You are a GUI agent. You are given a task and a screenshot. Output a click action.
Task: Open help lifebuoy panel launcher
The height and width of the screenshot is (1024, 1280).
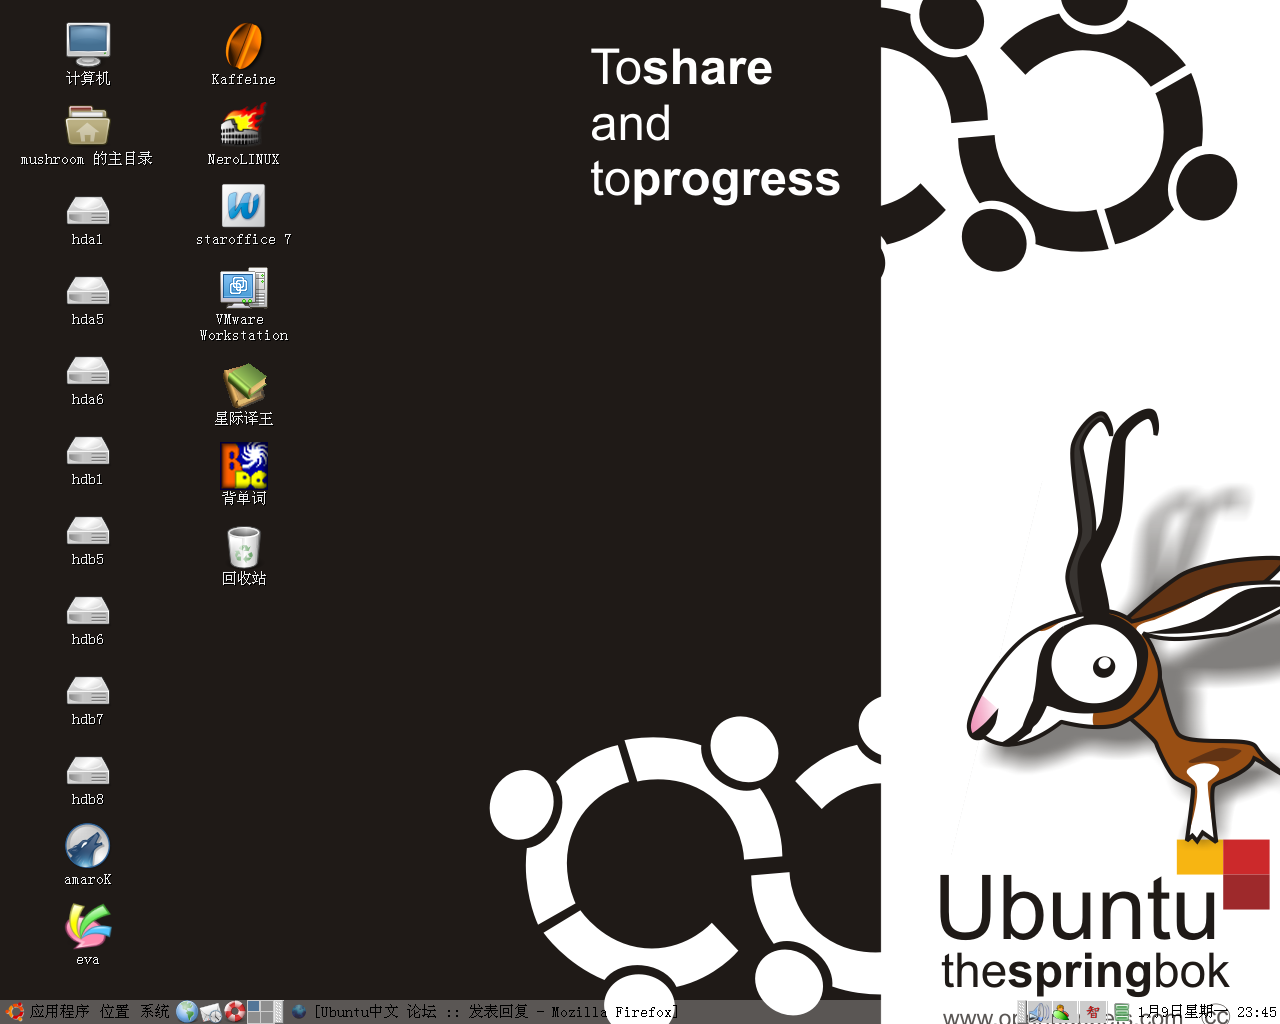coord(234,1012)
